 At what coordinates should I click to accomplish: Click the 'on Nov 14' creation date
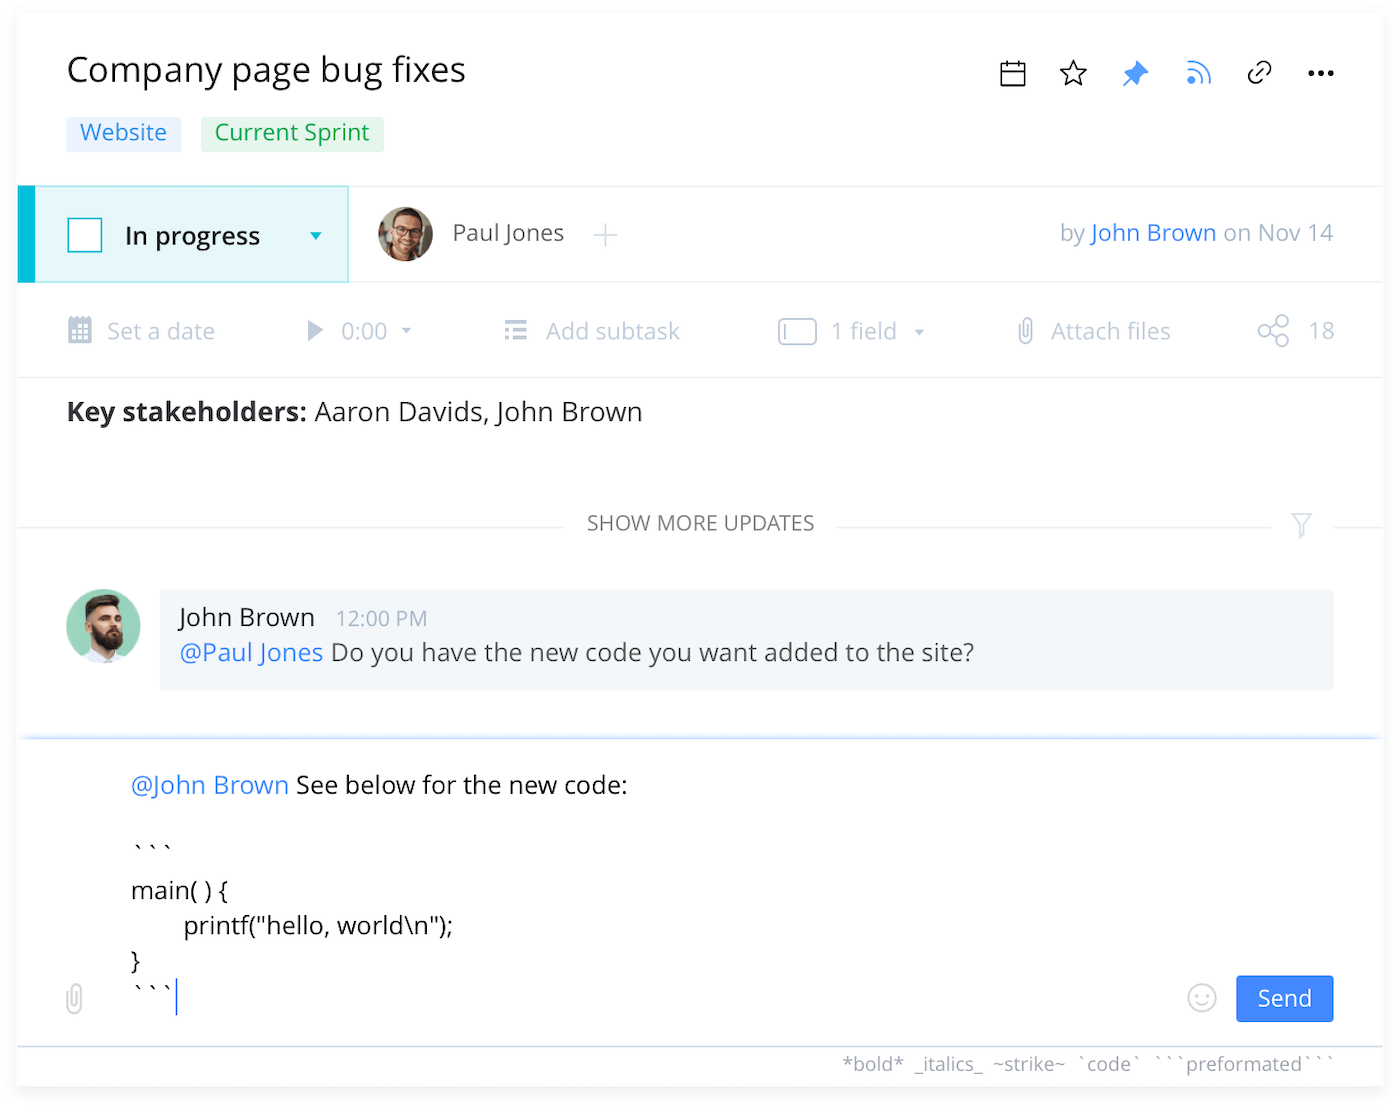pyautogui.click(x=1278, y=233)
